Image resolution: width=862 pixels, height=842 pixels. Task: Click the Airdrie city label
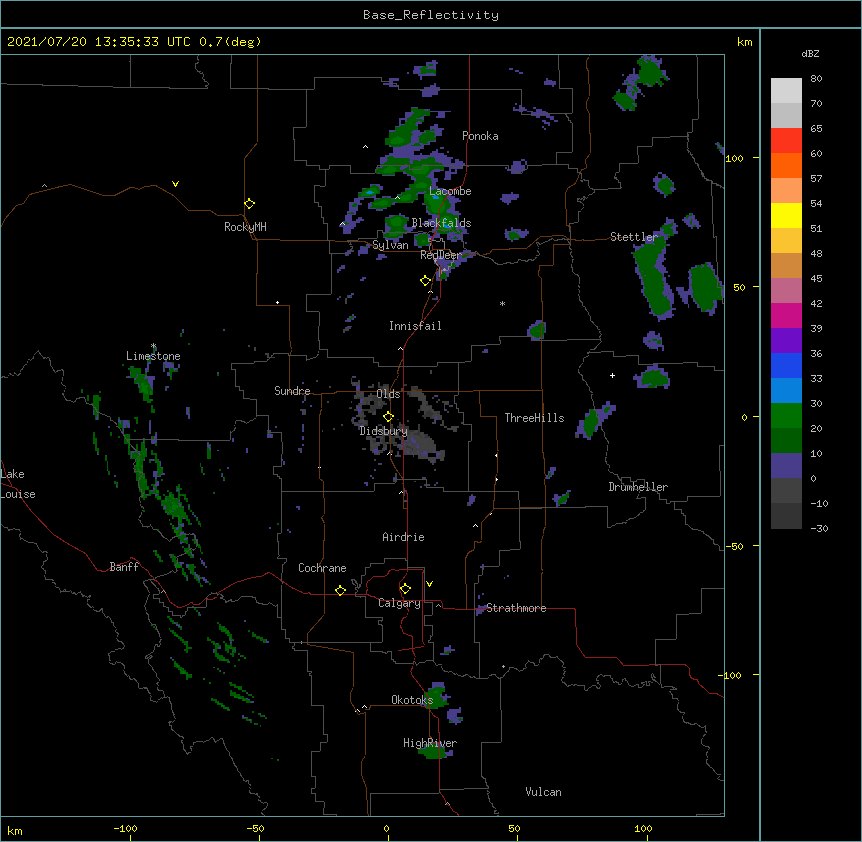pyautogui.click(x=403, y=537)
